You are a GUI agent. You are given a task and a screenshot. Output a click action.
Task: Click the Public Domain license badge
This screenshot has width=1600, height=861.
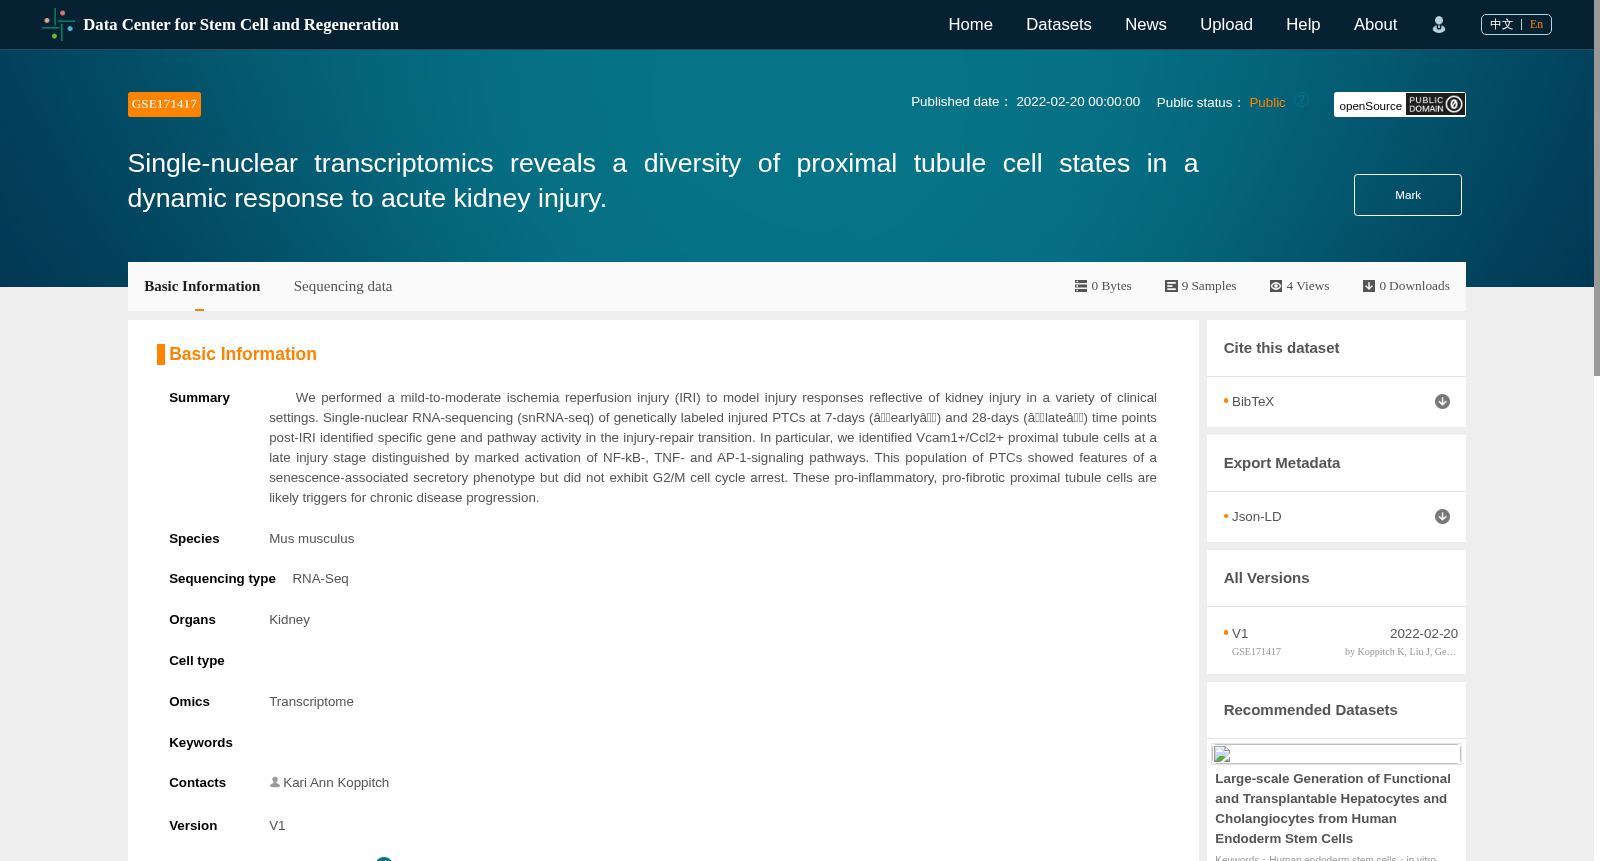pos(1435,104)
